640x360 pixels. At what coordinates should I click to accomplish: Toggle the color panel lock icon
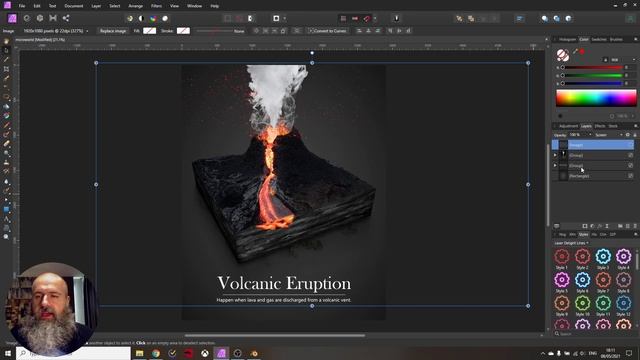tap(605, 60)
